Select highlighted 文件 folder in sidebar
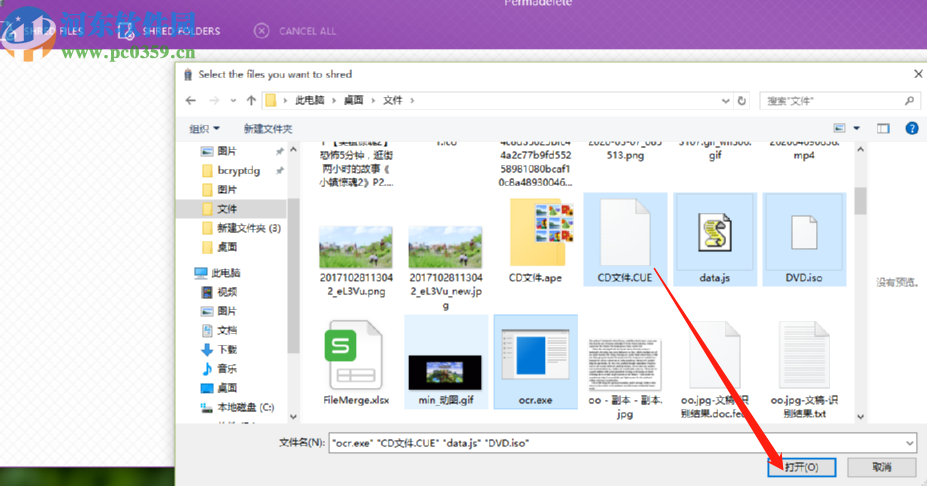927x486 pixels. click(231, 209)
